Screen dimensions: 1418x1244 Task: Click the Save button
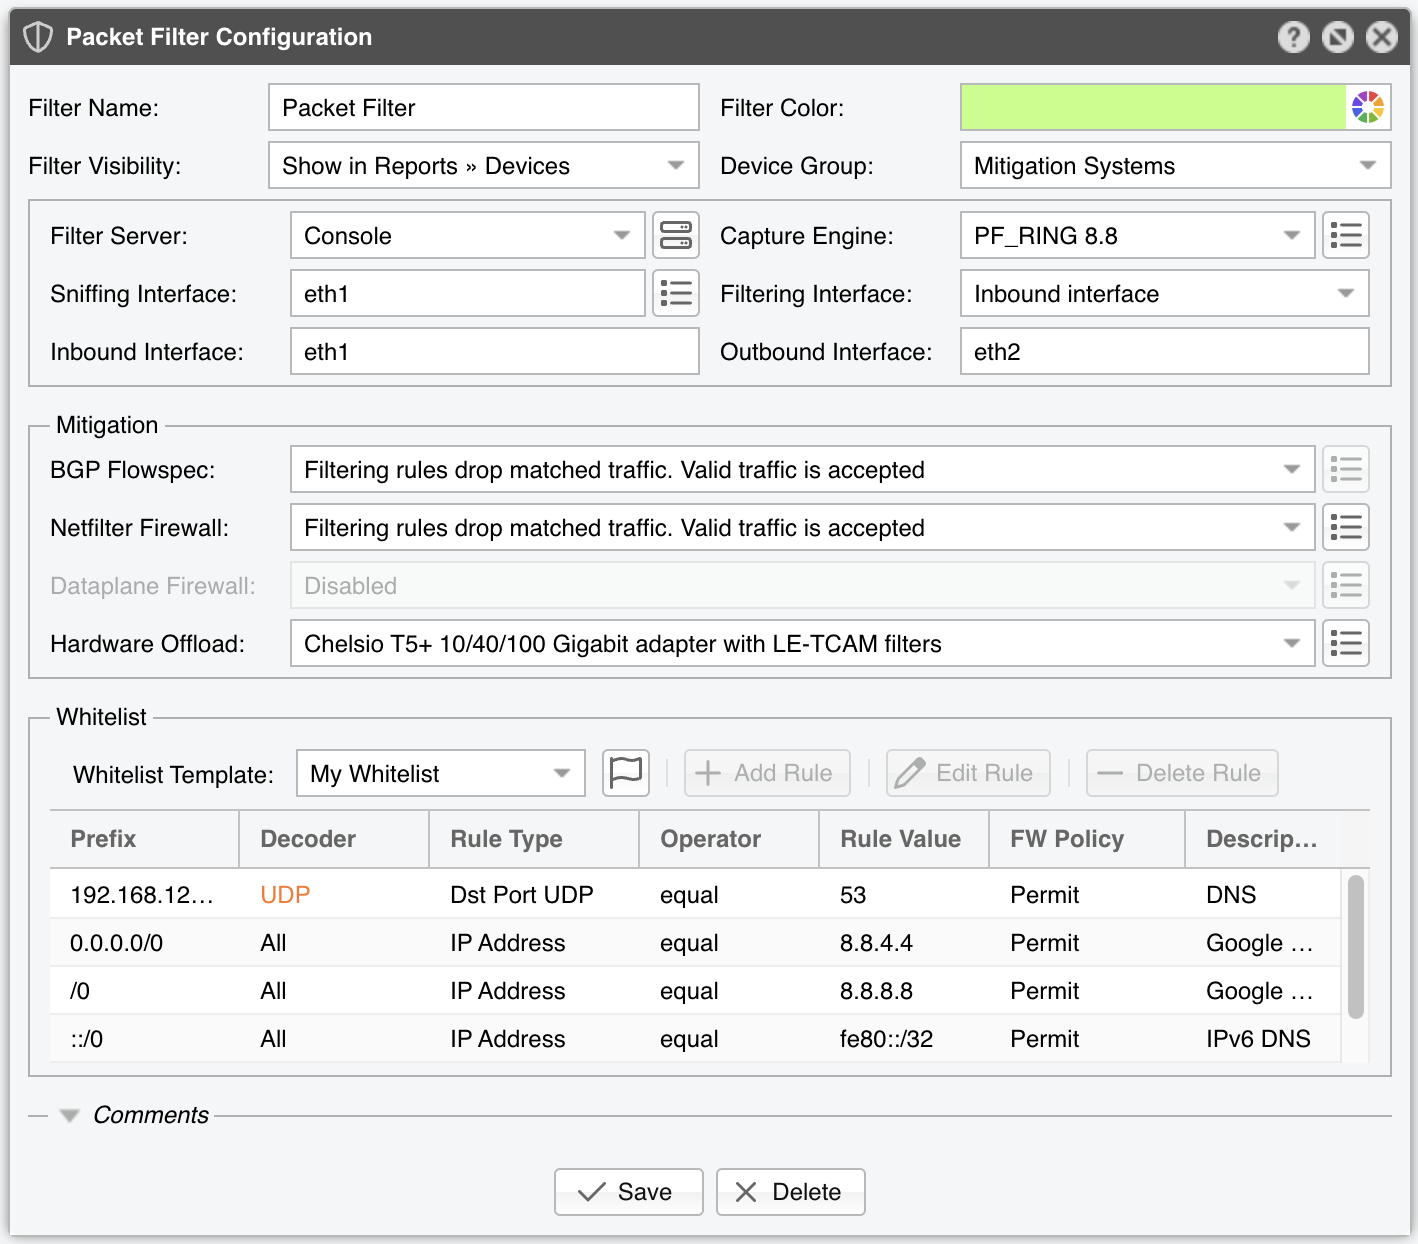[628, 1192]
